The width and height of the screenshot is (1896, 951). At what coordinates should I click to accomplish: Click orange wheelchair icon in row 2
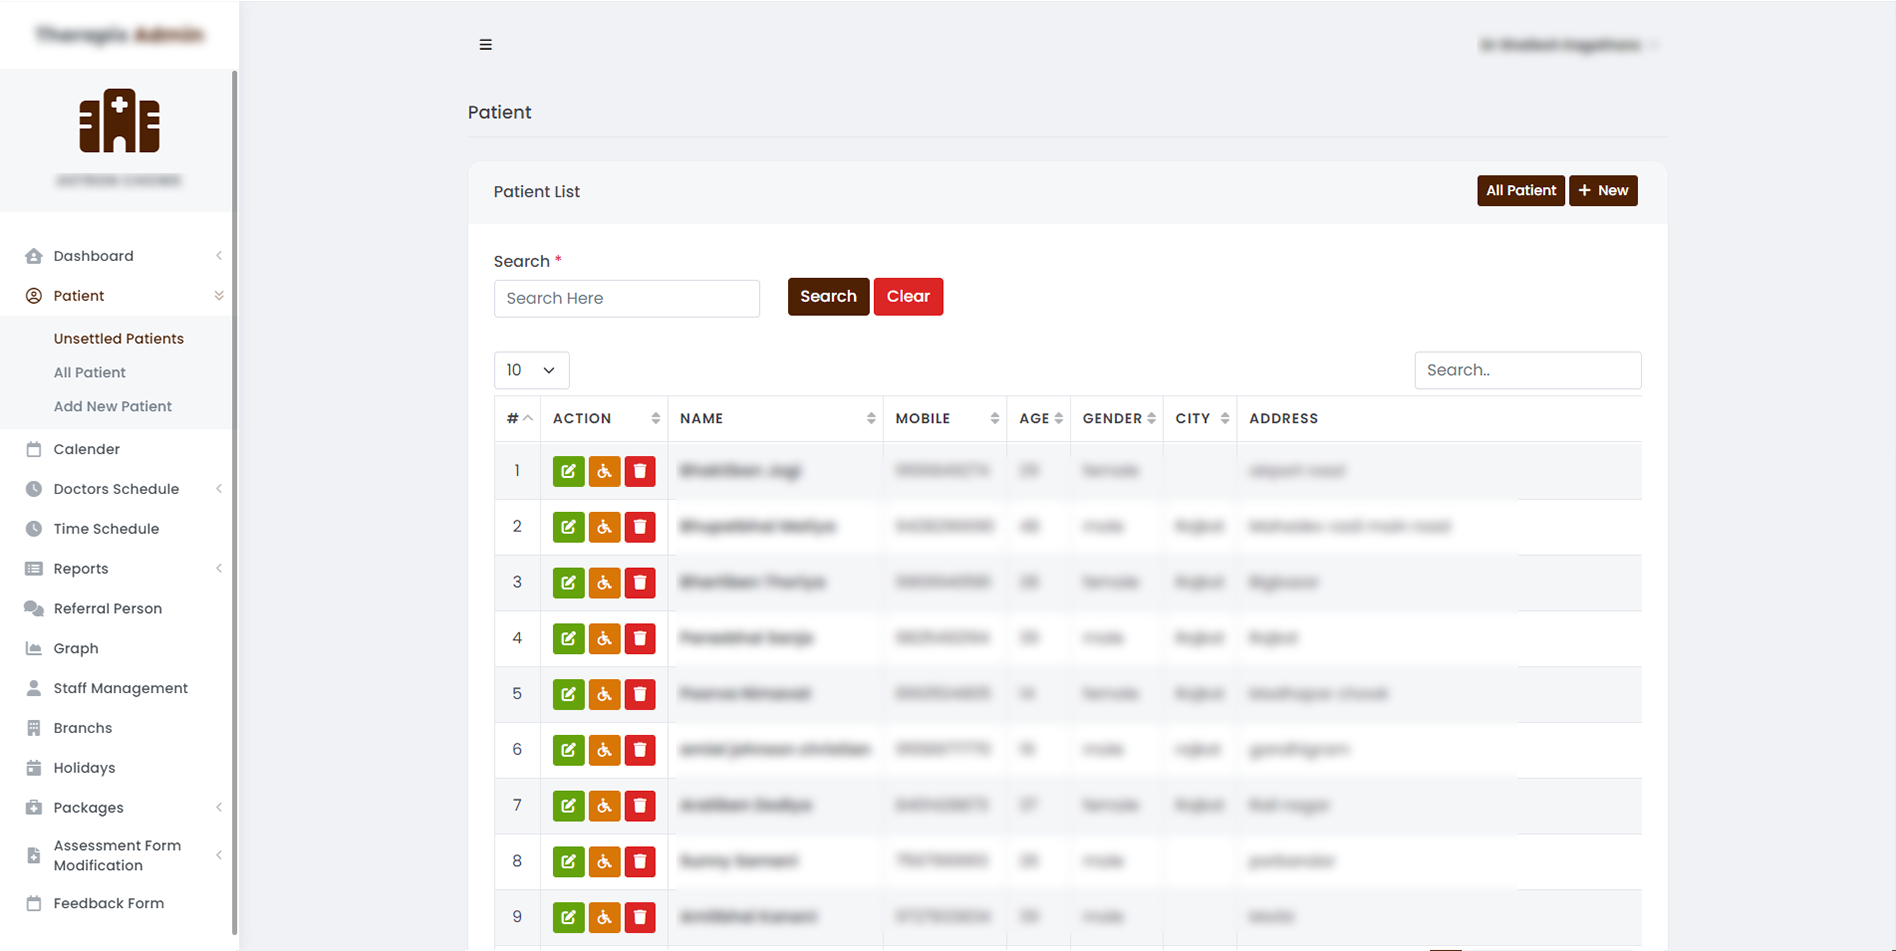coord(604,527)
